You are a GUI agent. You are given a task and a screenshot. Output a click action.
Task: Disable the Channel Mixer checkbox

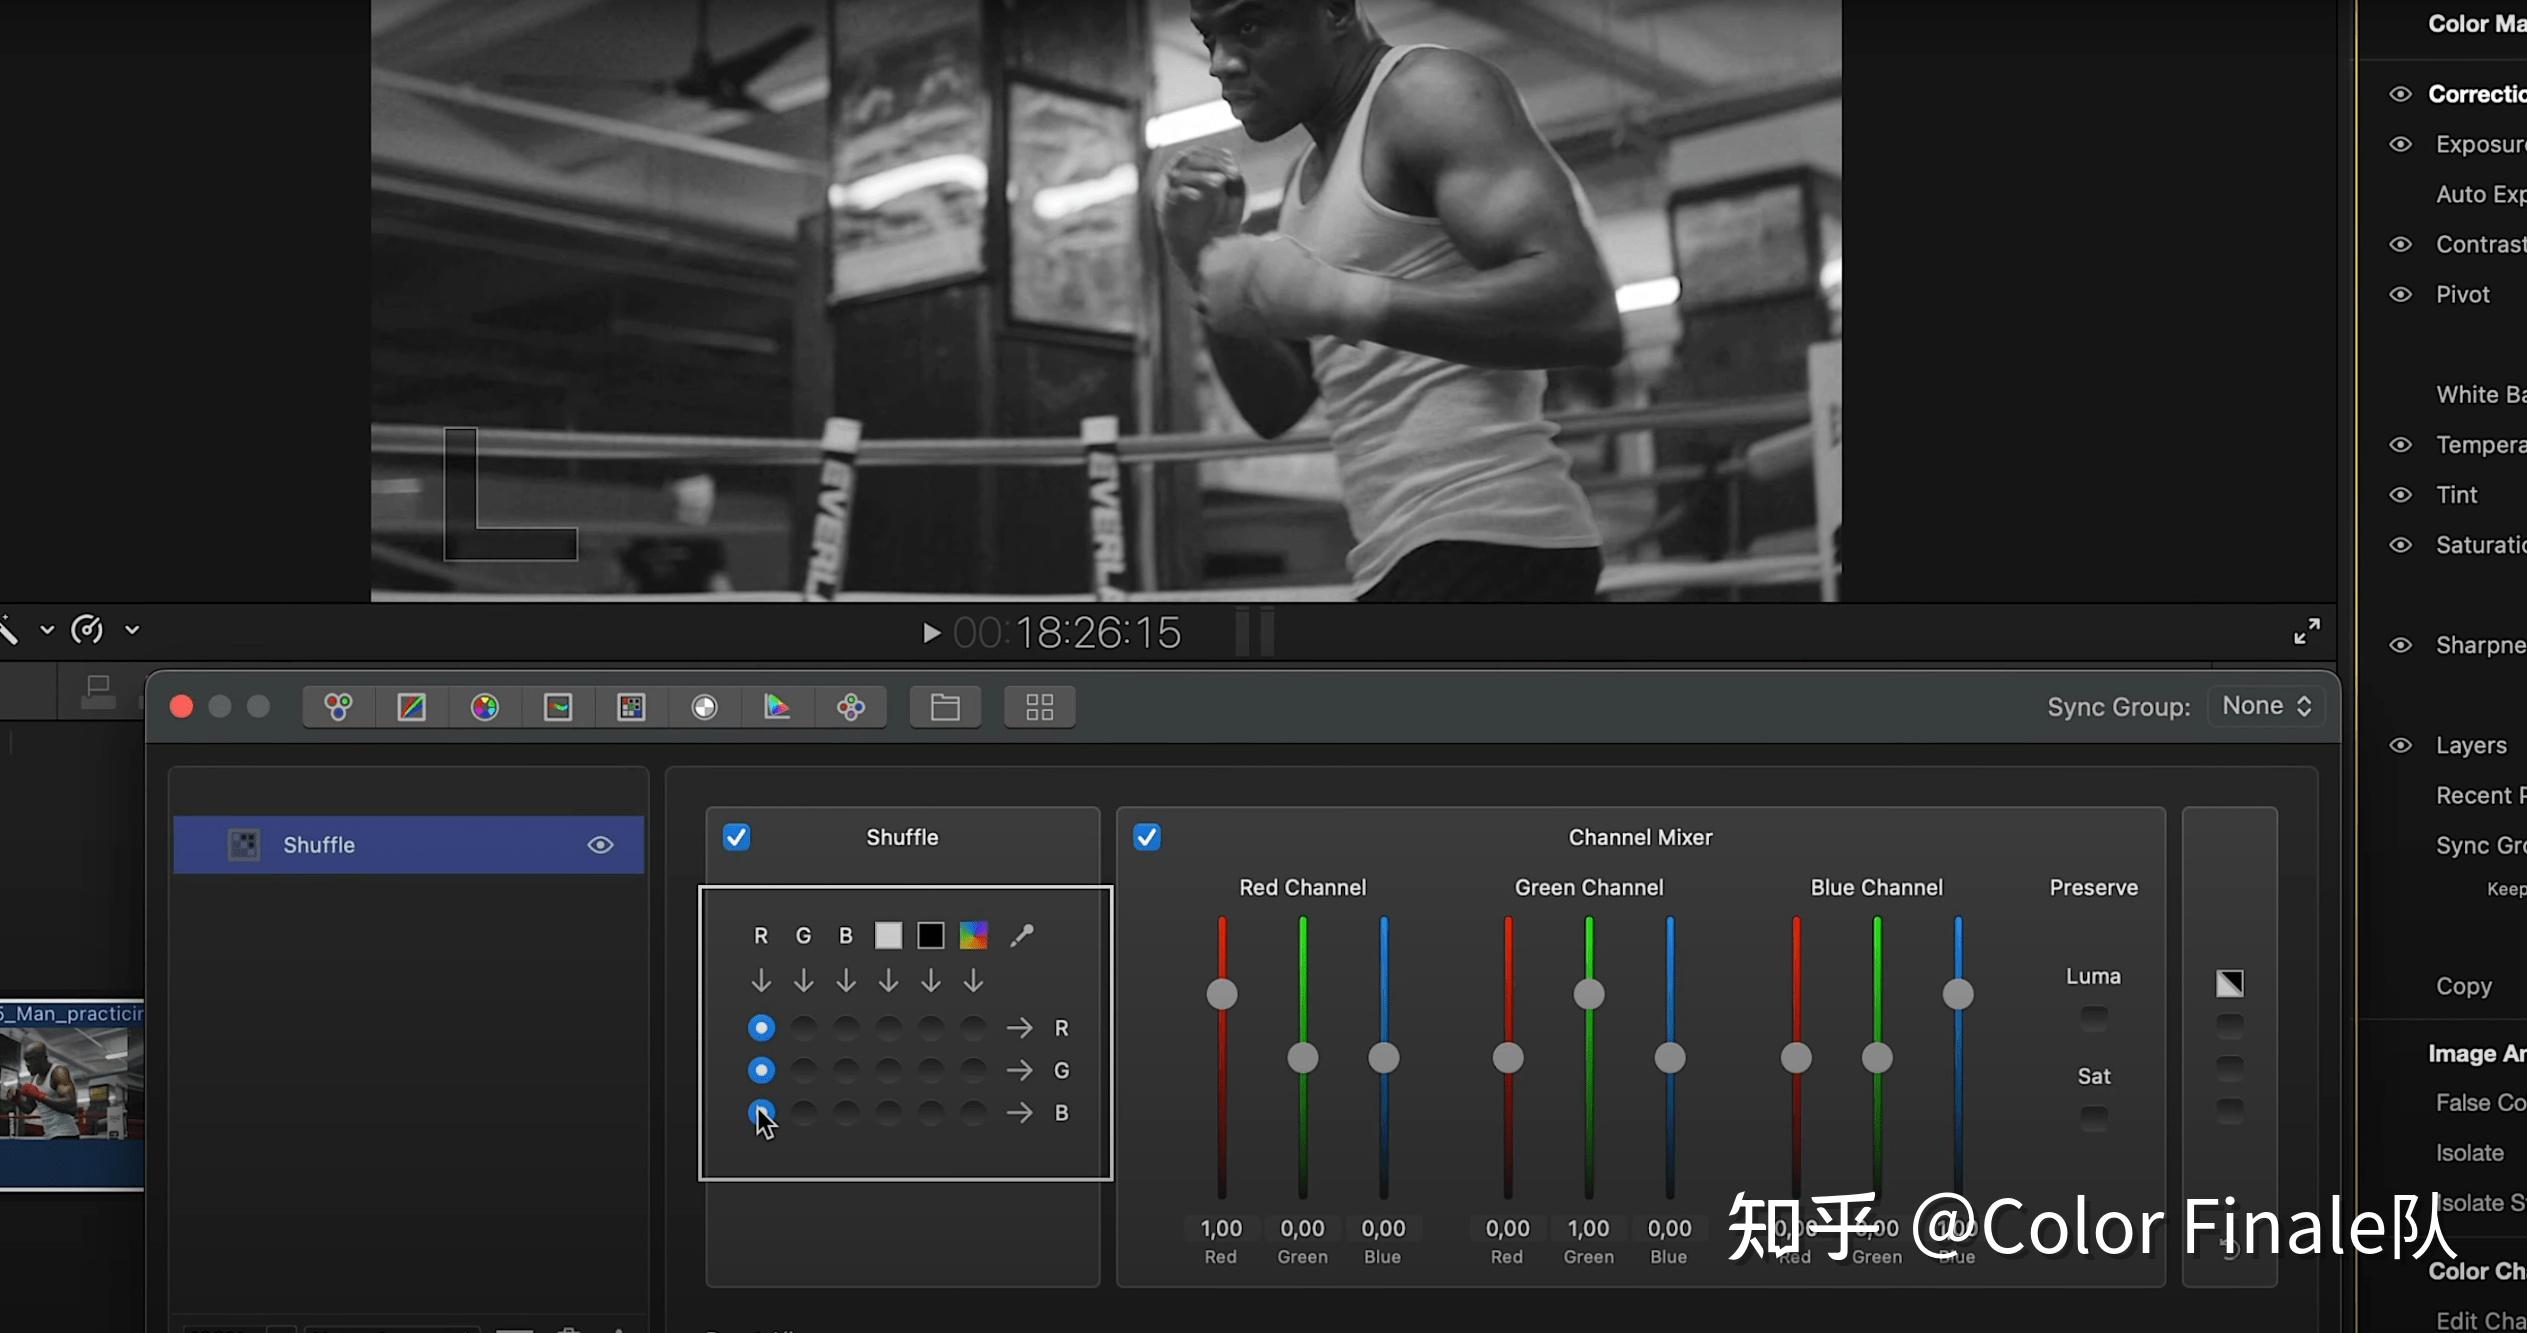coord(1147,837)
